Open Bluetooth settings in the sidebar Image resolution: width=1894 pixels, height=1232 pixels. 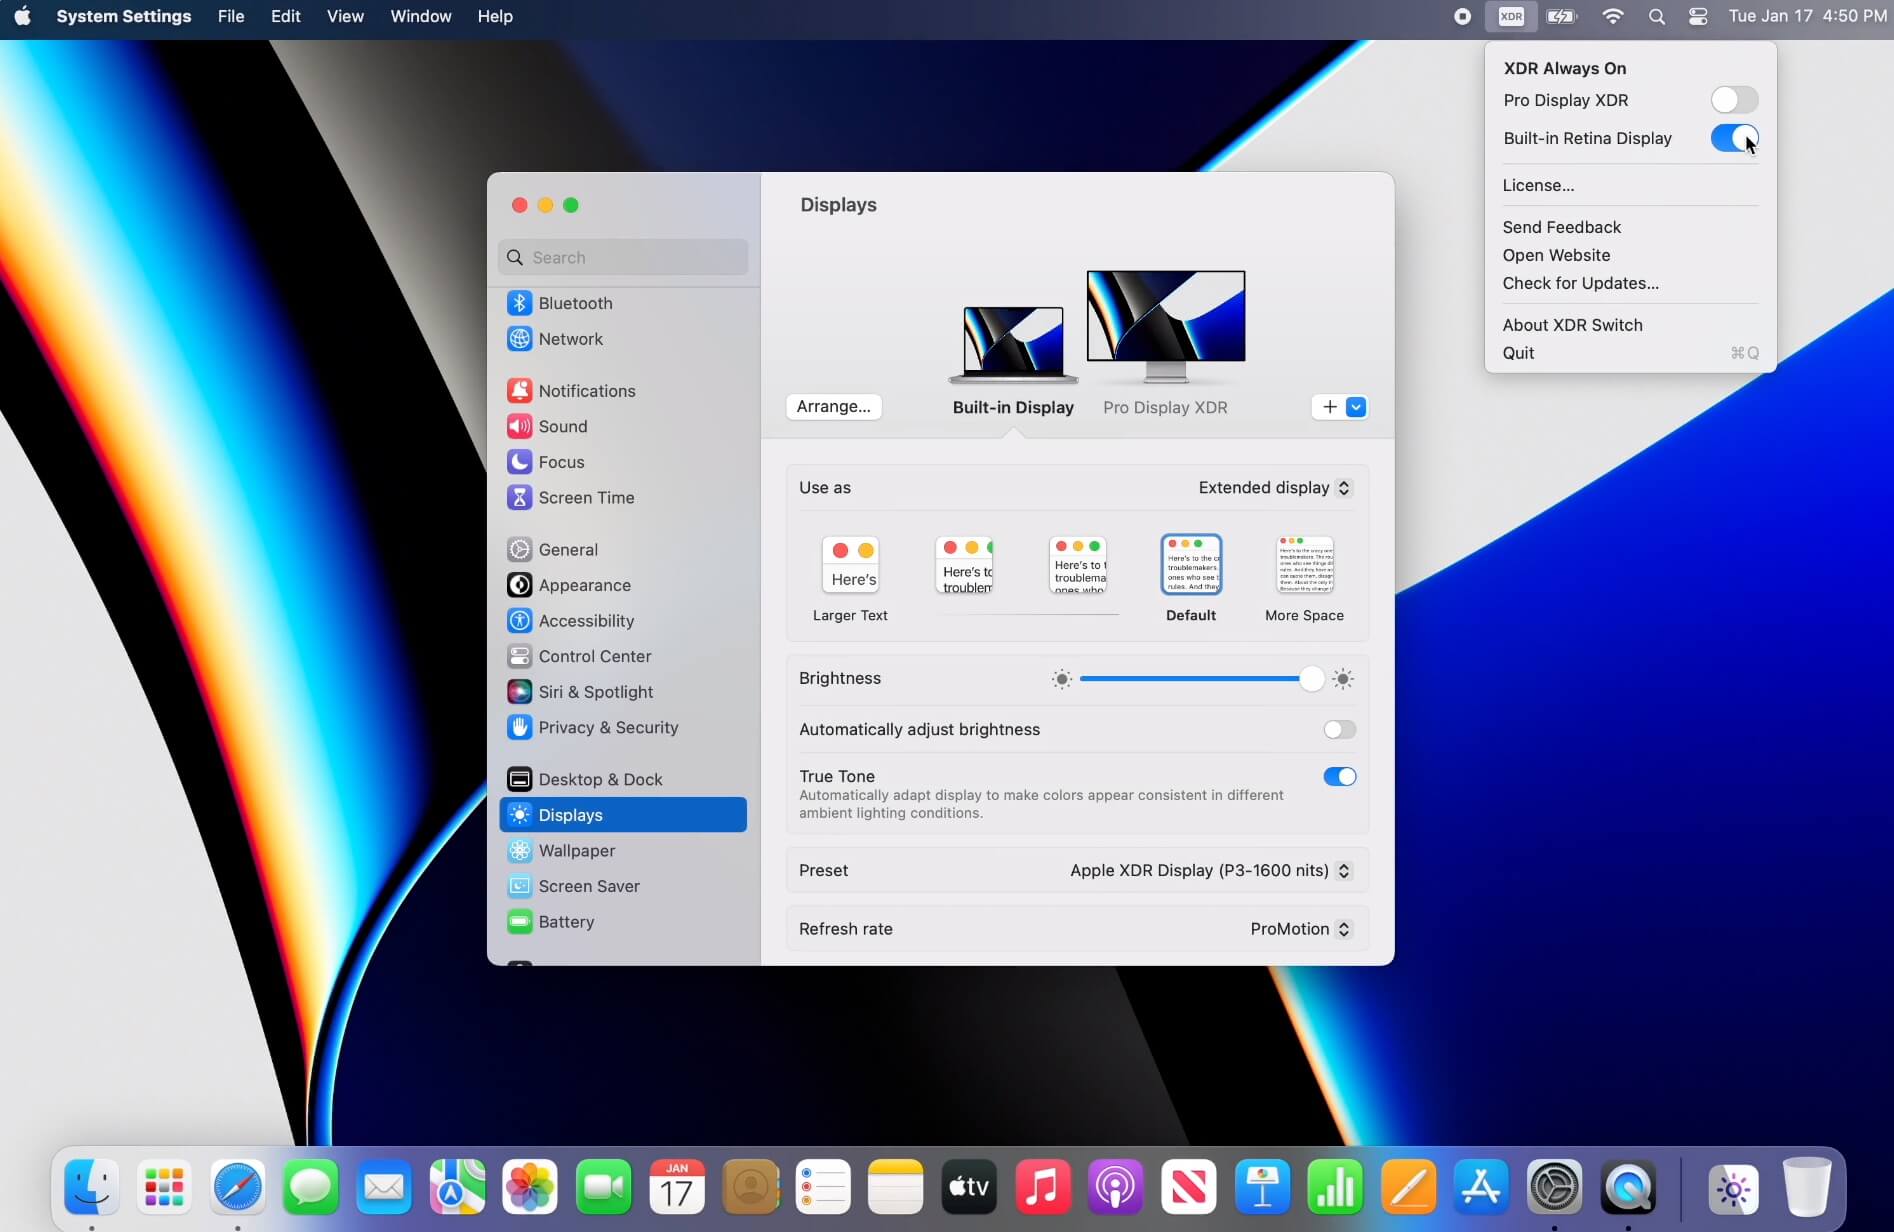tap(576, 302)
